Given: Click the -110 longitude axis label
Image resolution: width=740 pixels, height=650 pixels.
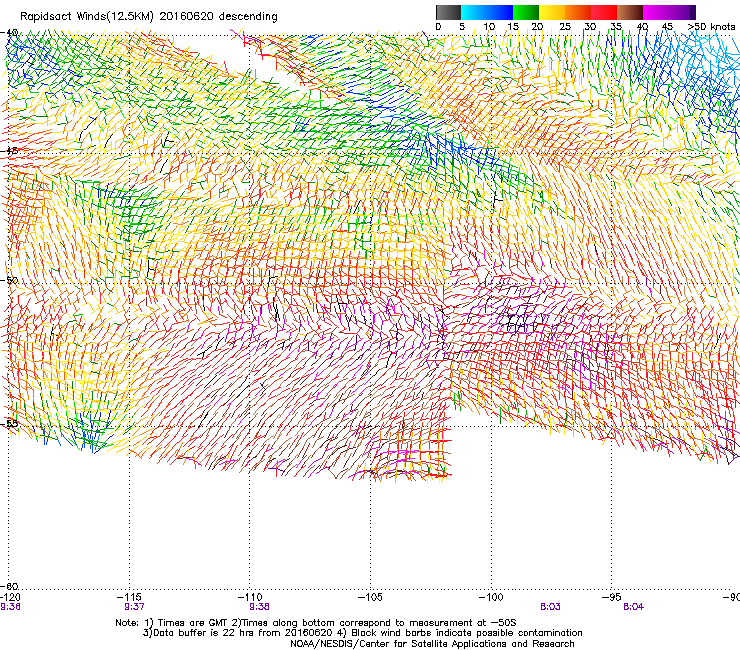Looking at the screenshot, I should pos(250,597).
